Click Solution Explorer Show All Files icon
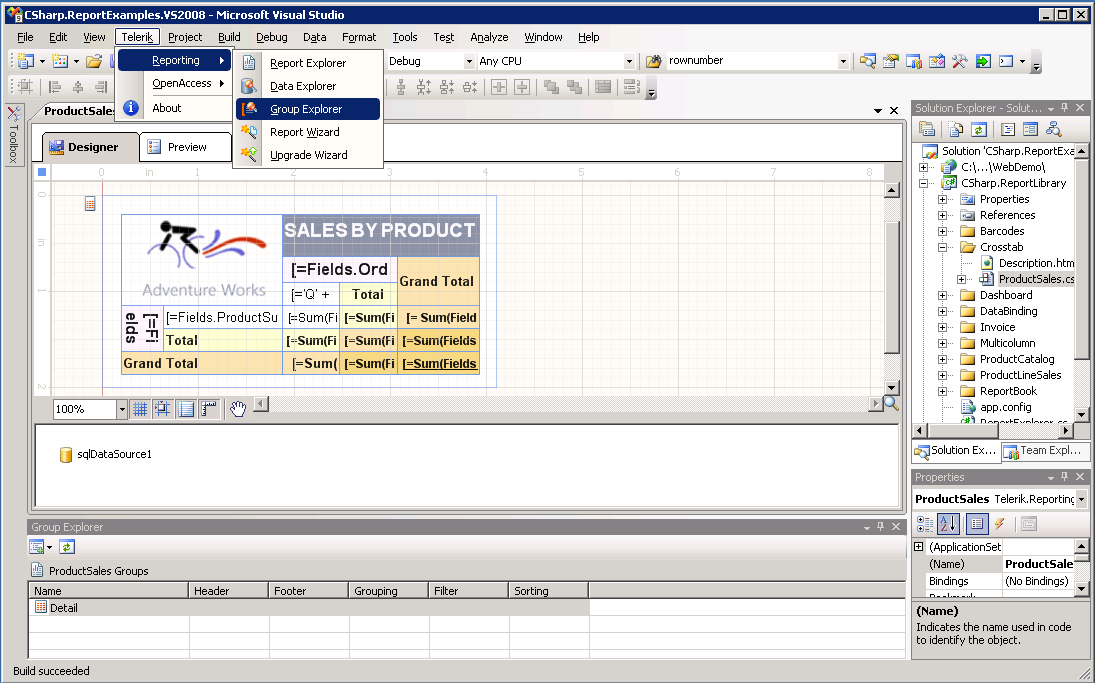This screenshot has width=1095, height=683. coord(955,129)
